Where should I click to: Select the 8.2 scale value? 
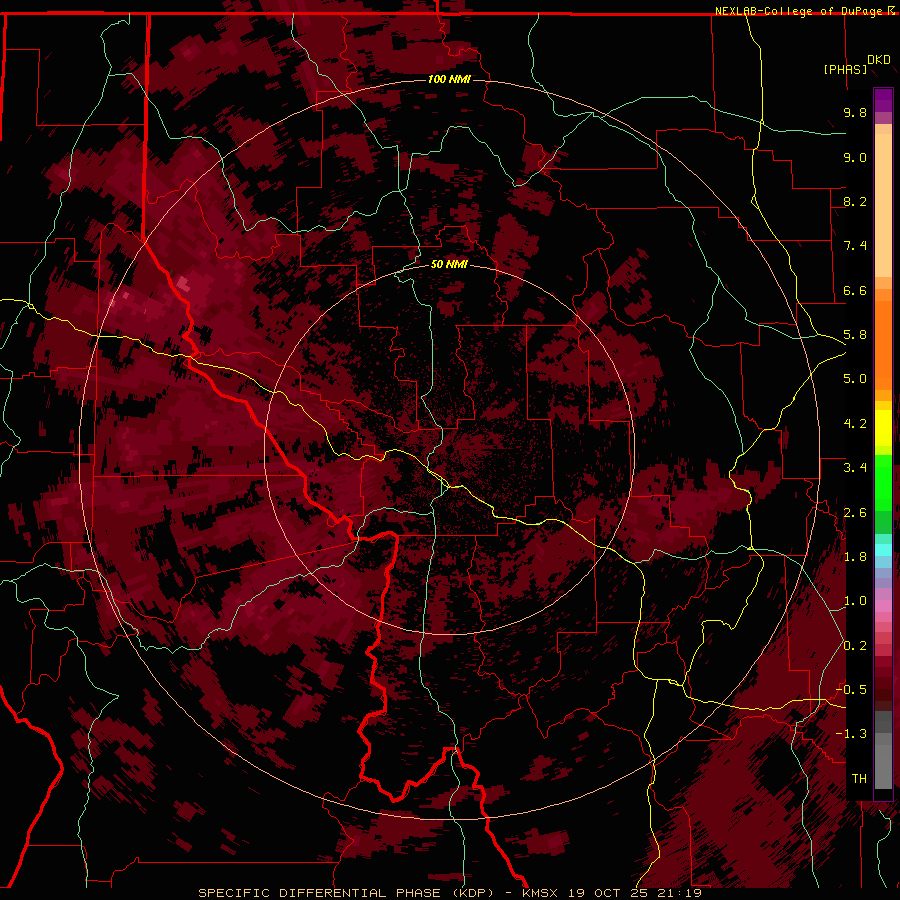click(x=855, y=201)
